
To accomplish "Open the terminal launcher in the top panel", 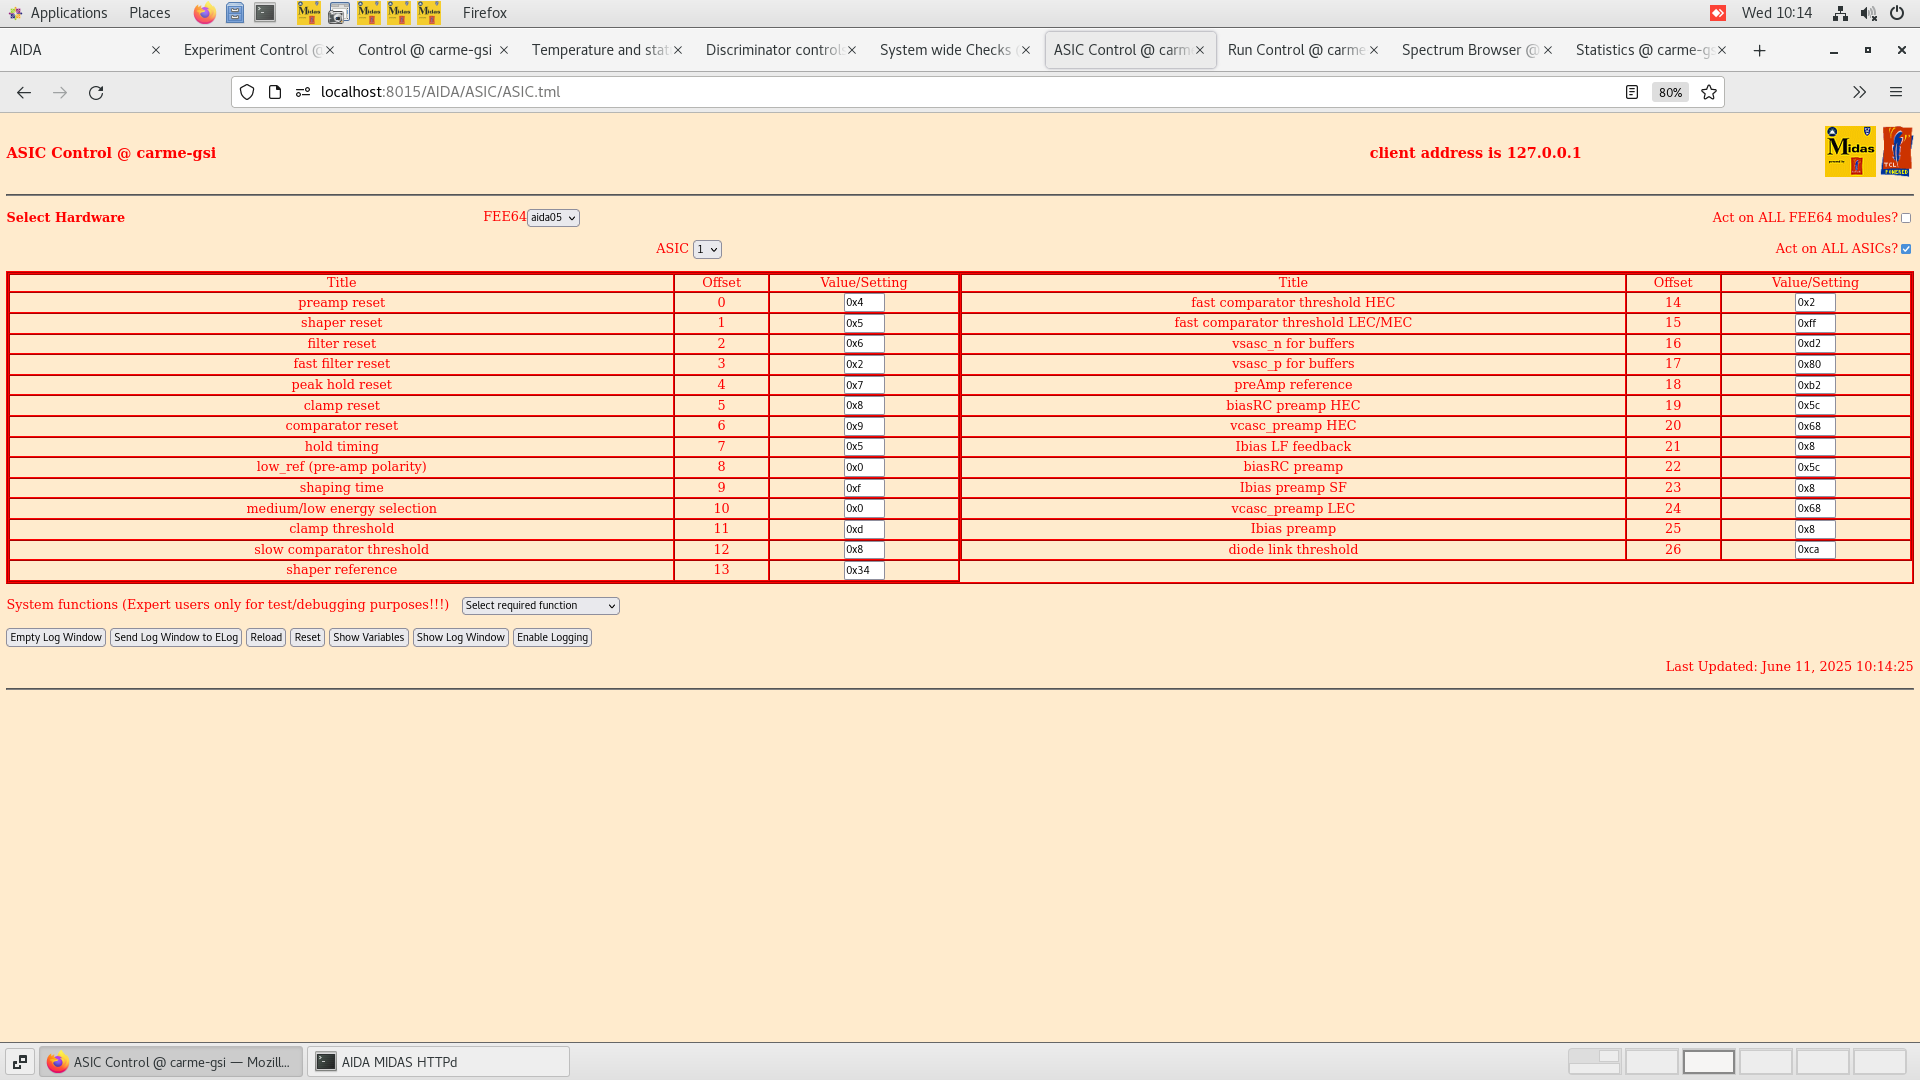I will click(x=265, y=13).
